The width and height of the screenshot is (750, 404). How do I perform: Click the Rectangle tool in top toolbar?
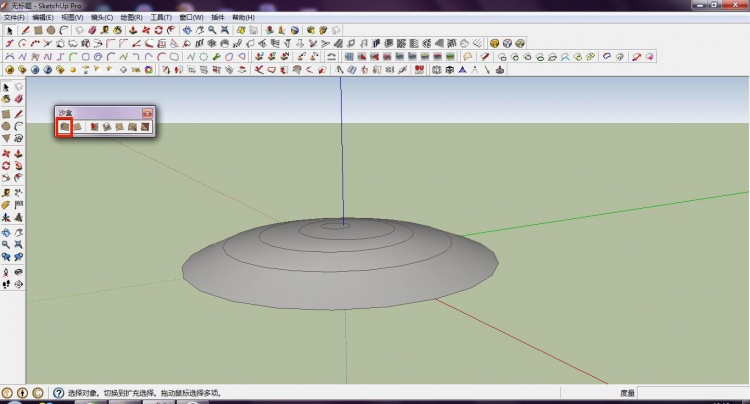[38, 30]
